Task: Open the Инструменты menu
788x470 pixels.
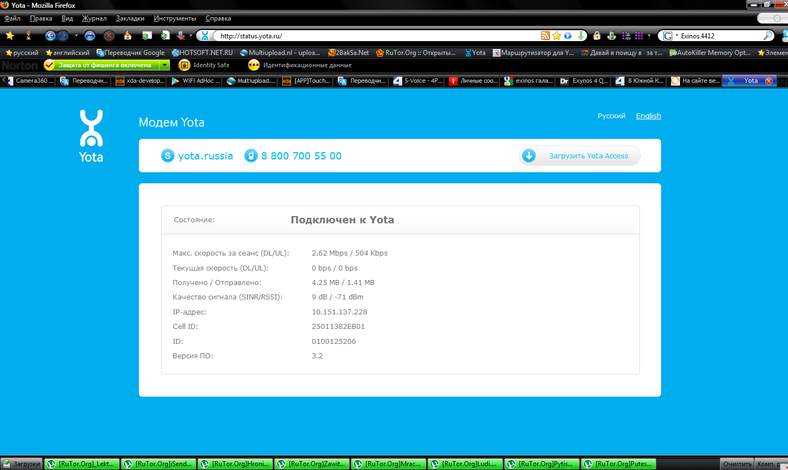Action: [x=175, y=19]
